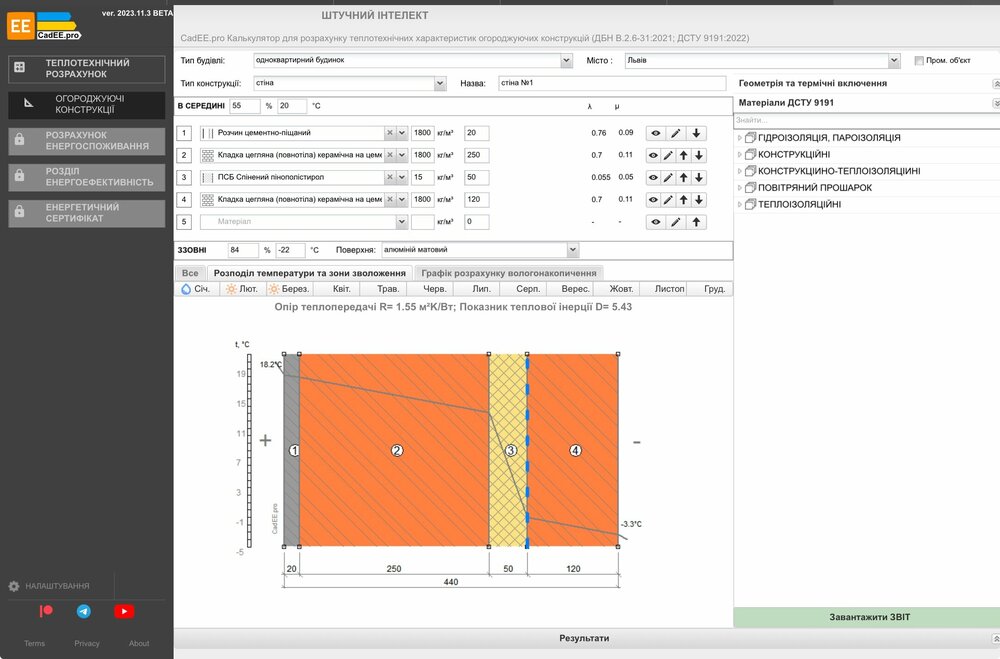This screenshot has width=1000, height=659.
Task: Clear material in layer 3 with the X
Action: tap(390, 177)
